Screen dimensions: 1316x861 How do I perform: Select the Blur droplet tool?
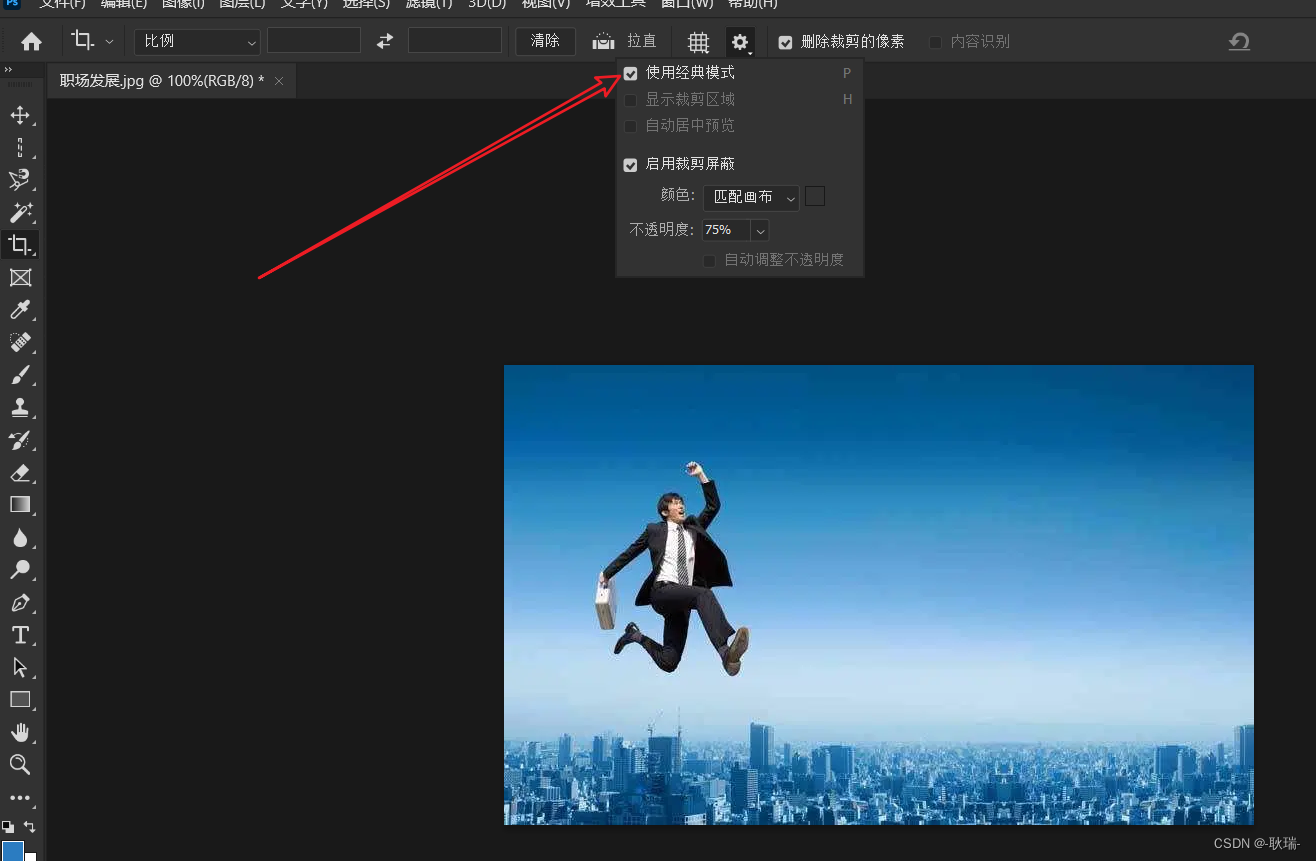[x=20, y=538]
